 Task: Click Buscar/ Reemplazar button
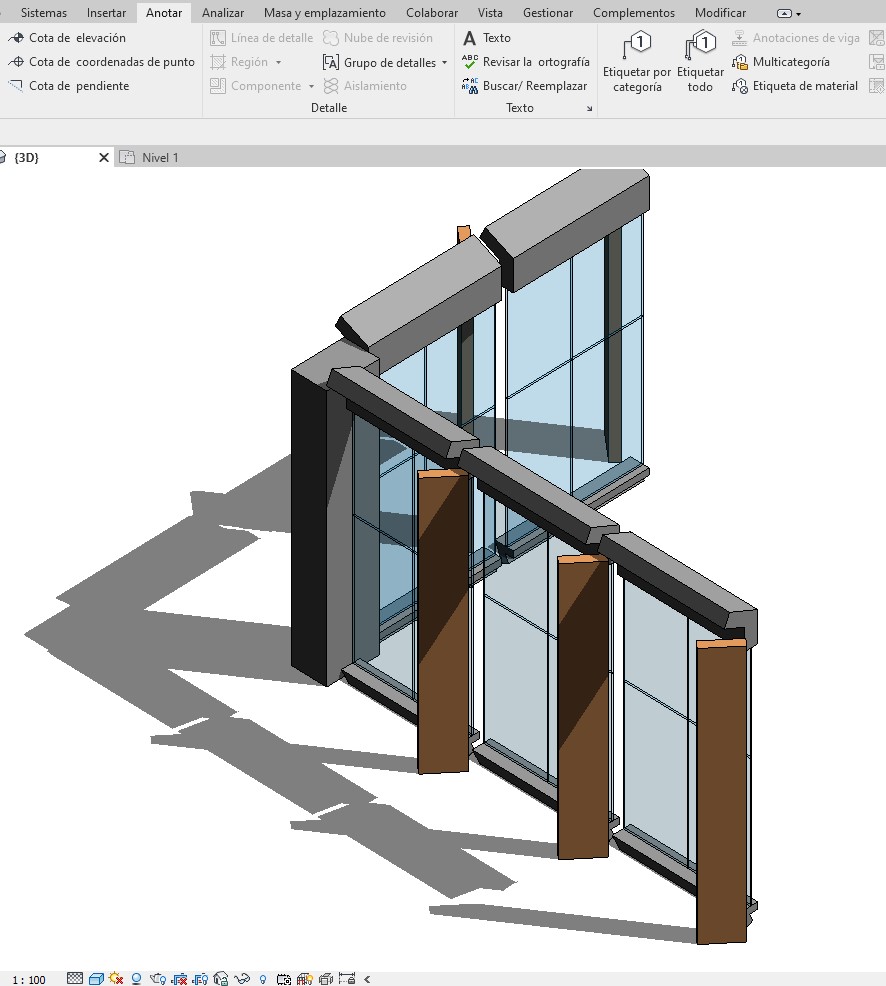(534, 86)
